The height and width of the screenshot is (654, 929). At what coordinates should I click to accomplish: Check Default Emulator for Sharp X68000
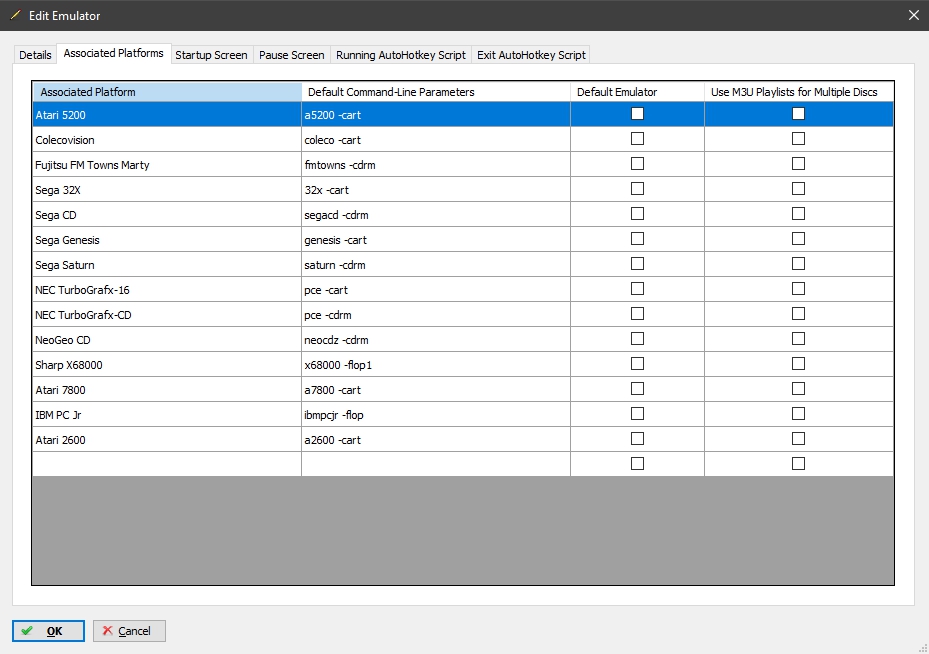pos(638,364)
